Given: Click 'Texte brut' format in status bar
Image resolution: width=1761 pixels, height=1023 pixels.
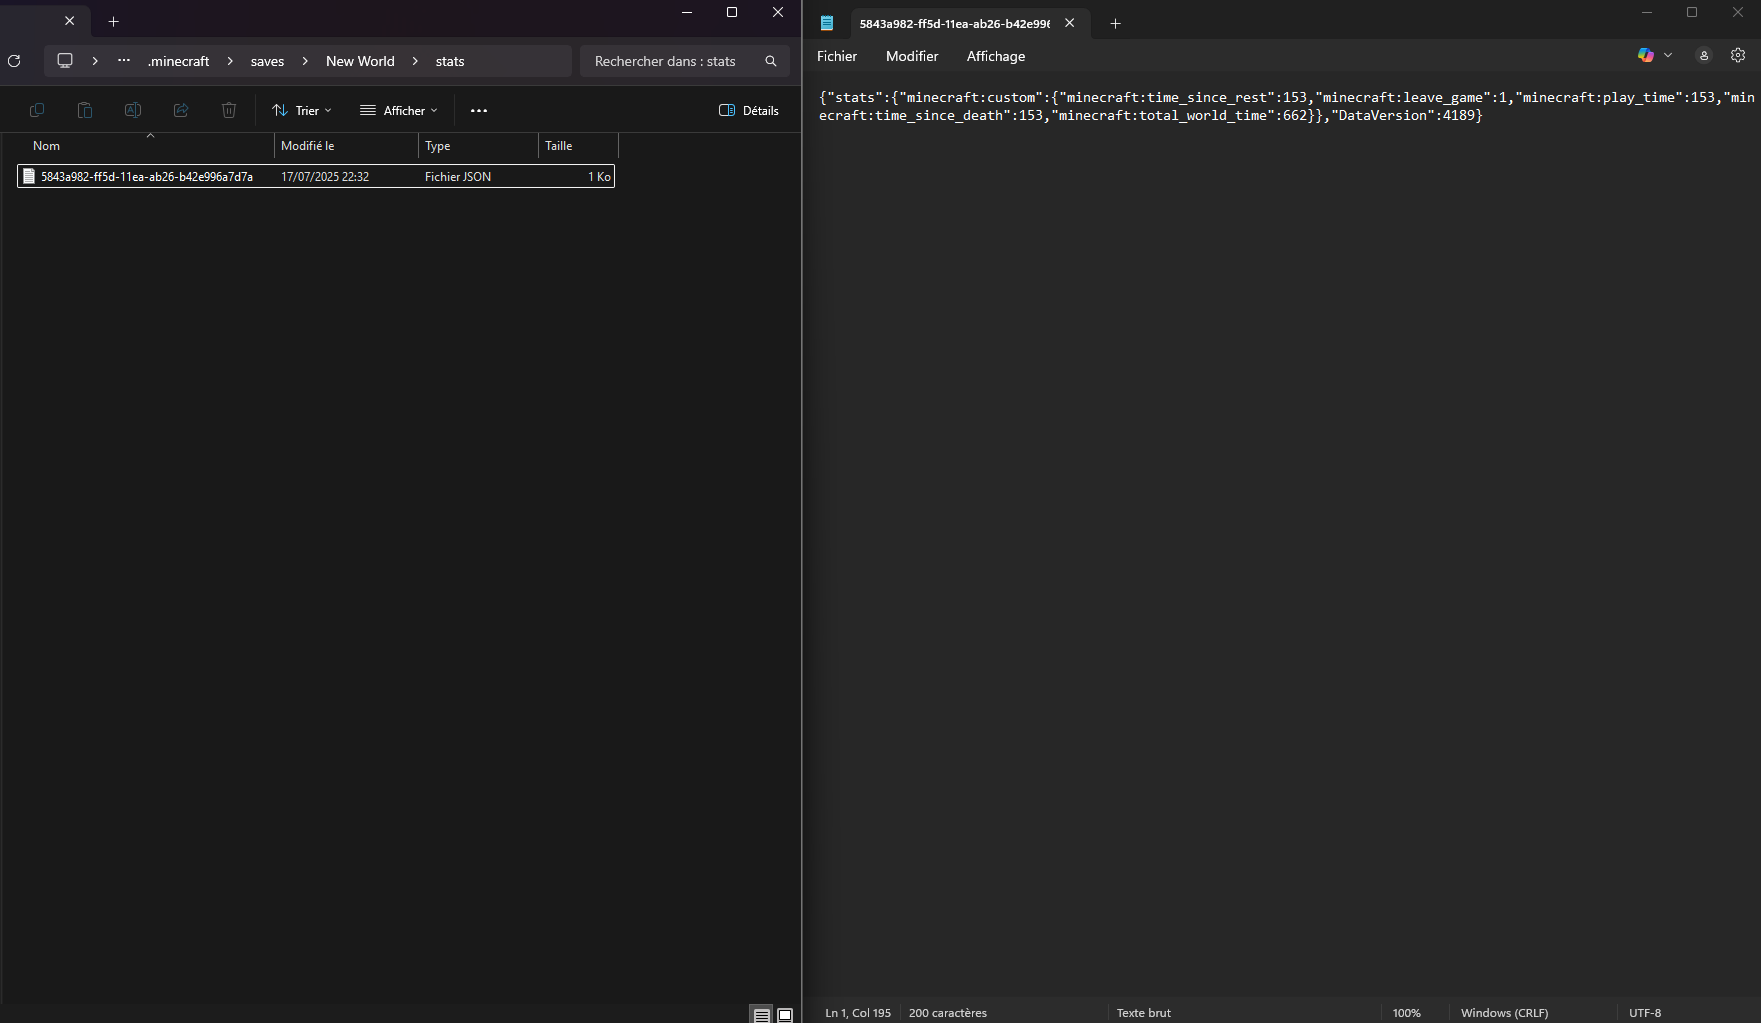Looking at the screenshot, I should [x=1144, y=1013].
